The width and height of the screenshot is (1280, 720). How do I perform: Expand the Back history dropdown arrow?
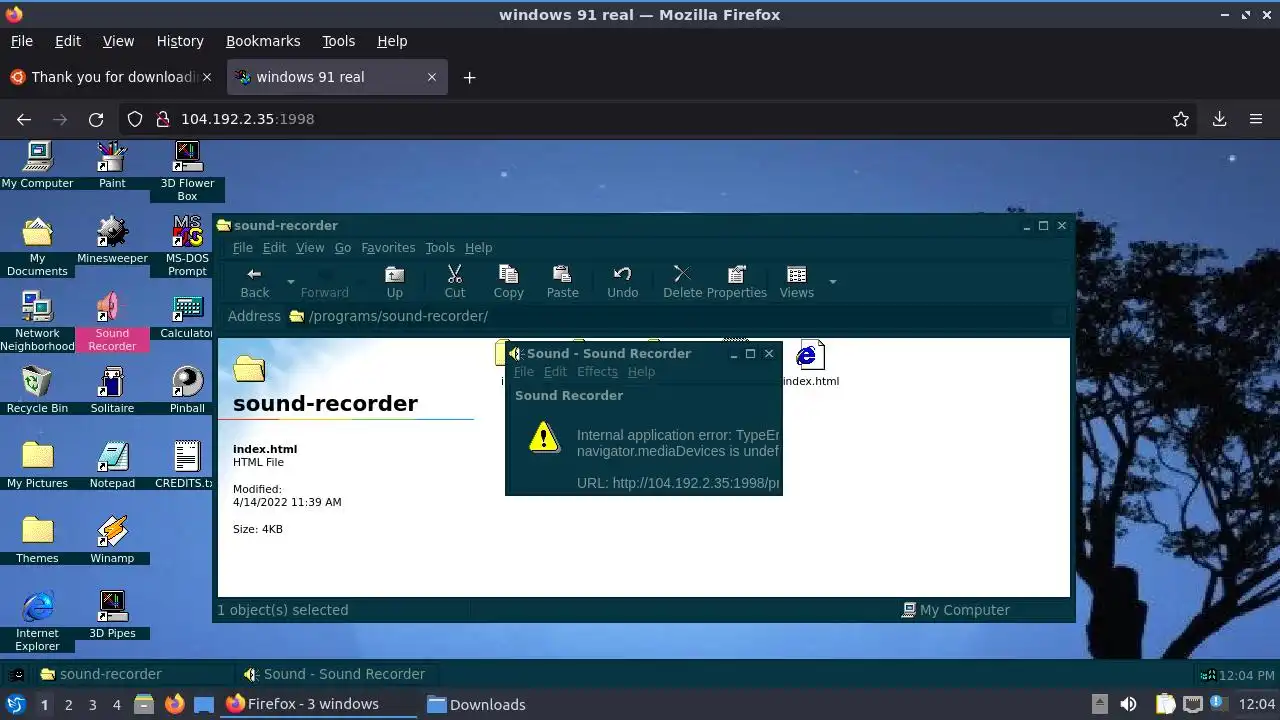click(x=290, y=282)
